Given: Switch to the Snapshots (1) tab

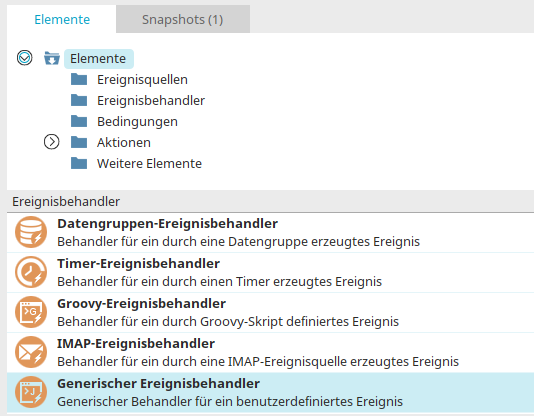Looking at the screenshot, I should click(183, 19).
